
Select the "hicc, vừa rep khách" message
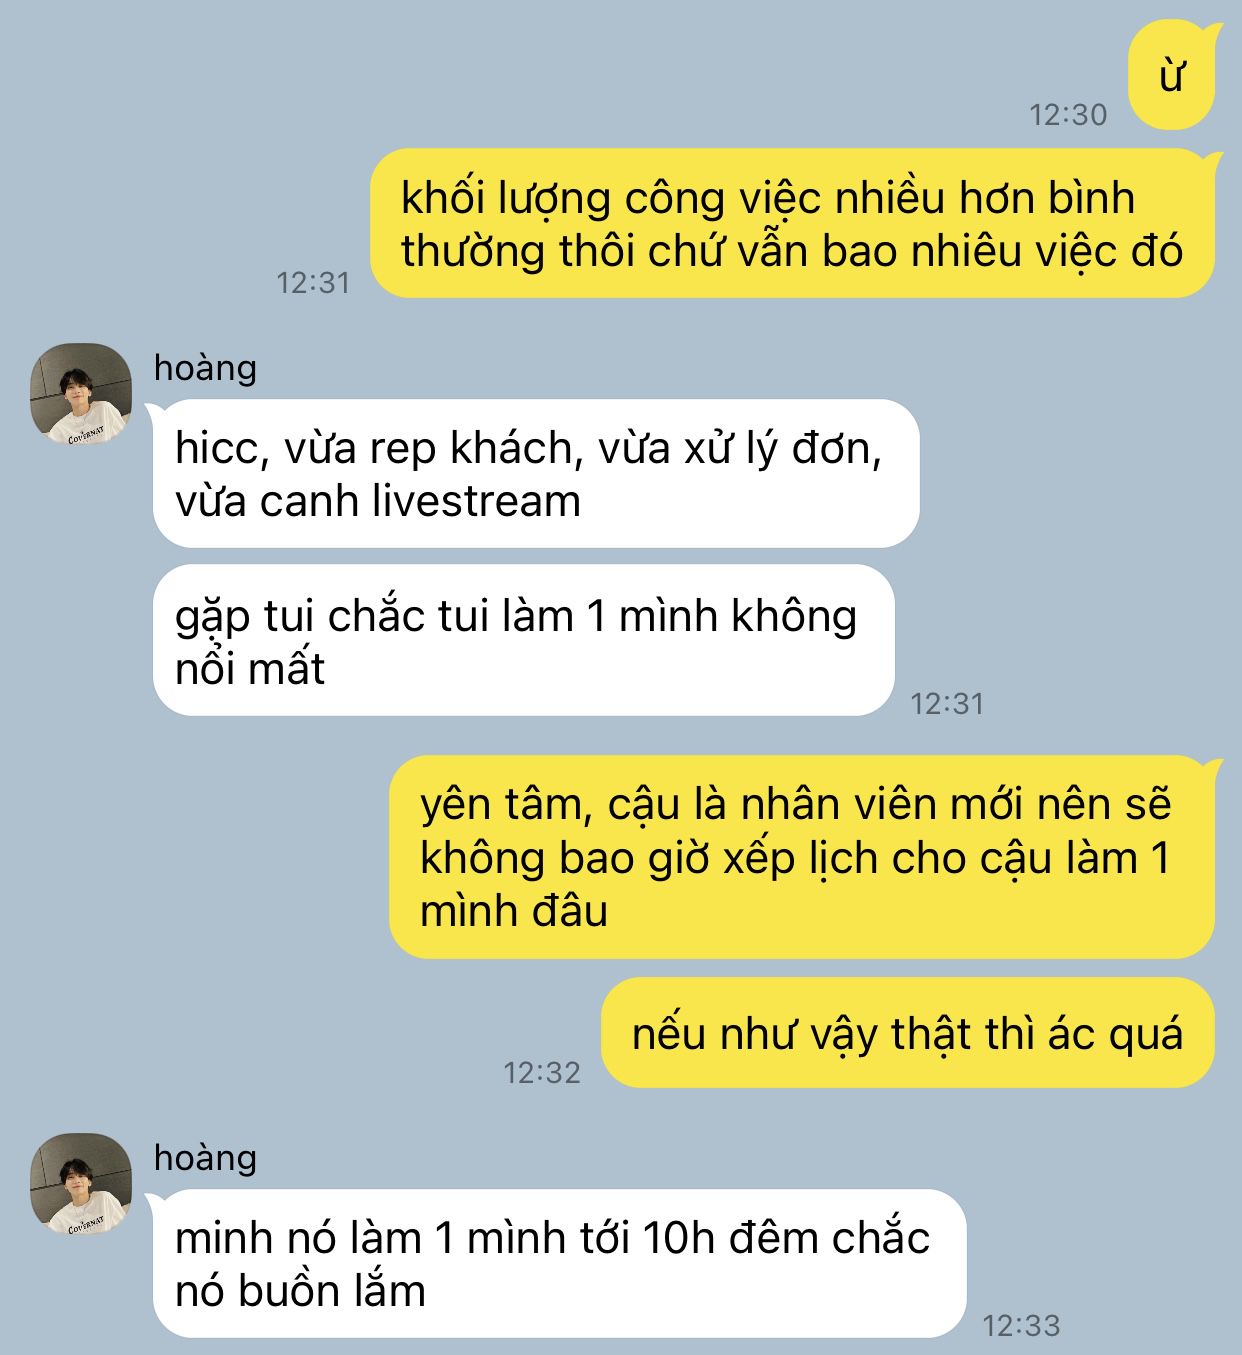[x=535, y=473]
